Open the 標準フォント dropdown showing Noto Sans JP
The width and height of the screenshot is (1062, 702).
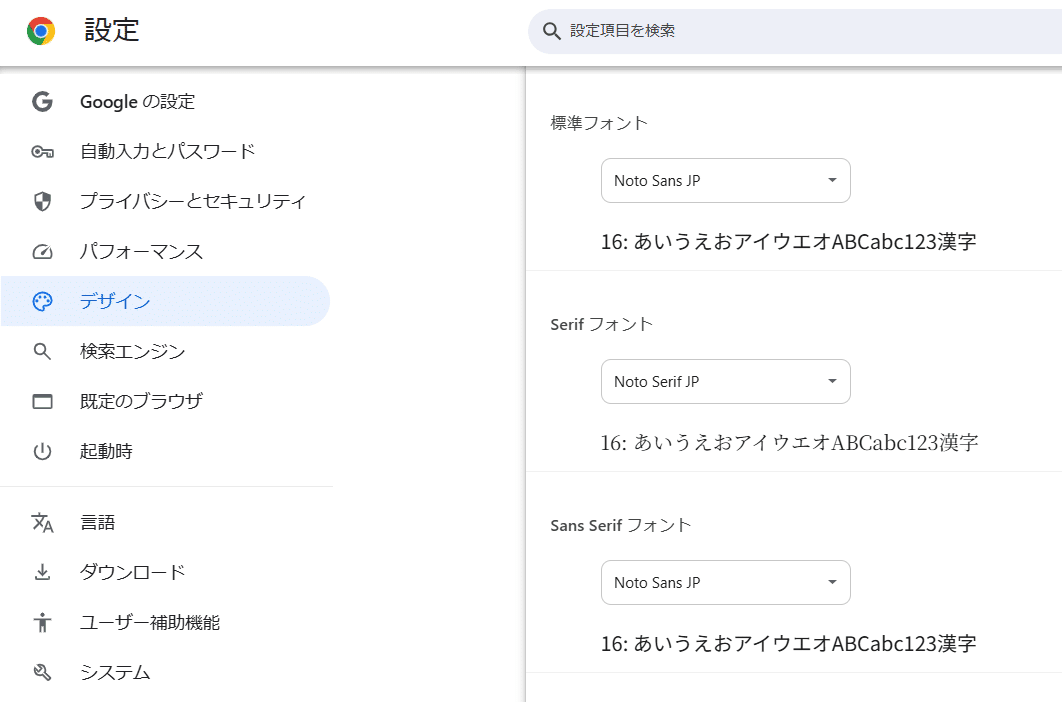pos(725,180)
